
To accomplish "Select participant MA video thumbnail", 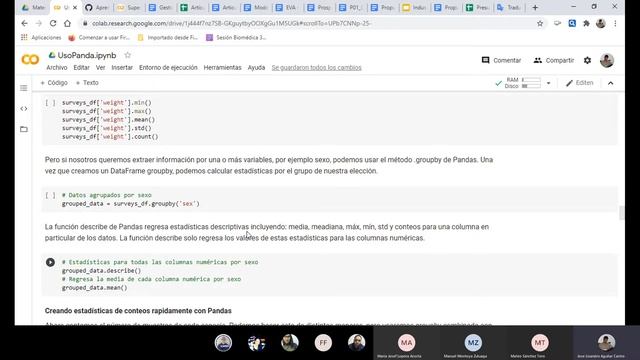I will 406,343.
